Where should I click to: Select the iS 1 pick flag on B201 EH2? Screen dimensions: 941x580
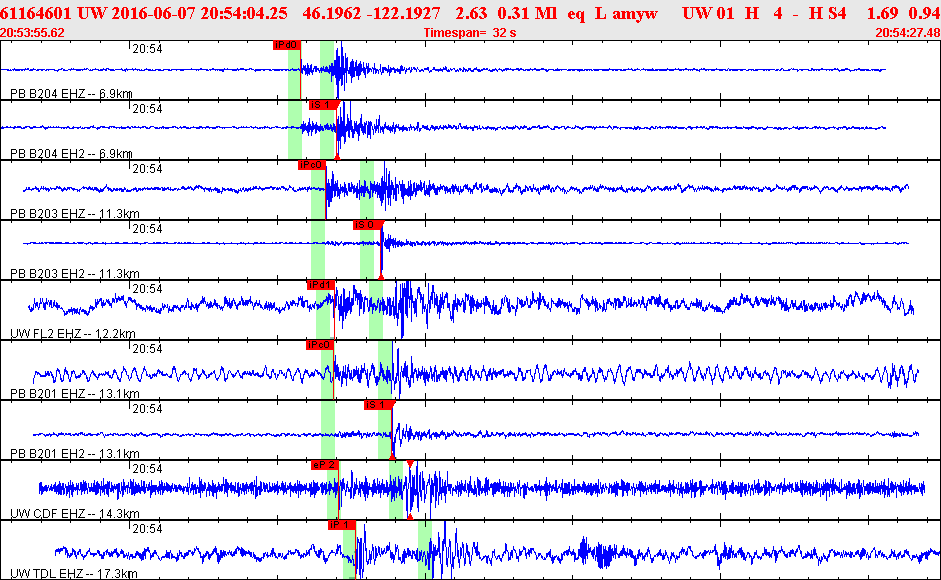(x=377, y=405)
